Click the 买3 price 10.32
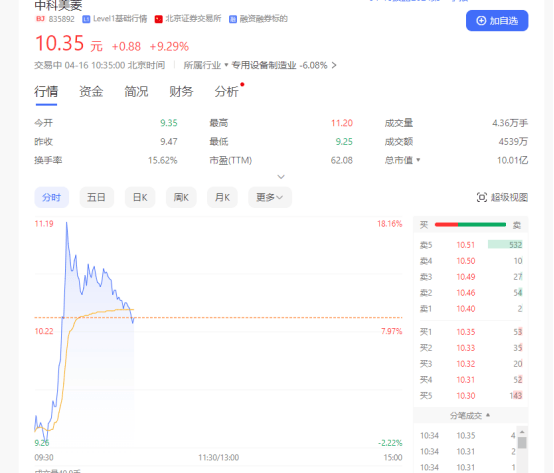Viewport: 554px width, 473px height. click(x=466, y=364)
